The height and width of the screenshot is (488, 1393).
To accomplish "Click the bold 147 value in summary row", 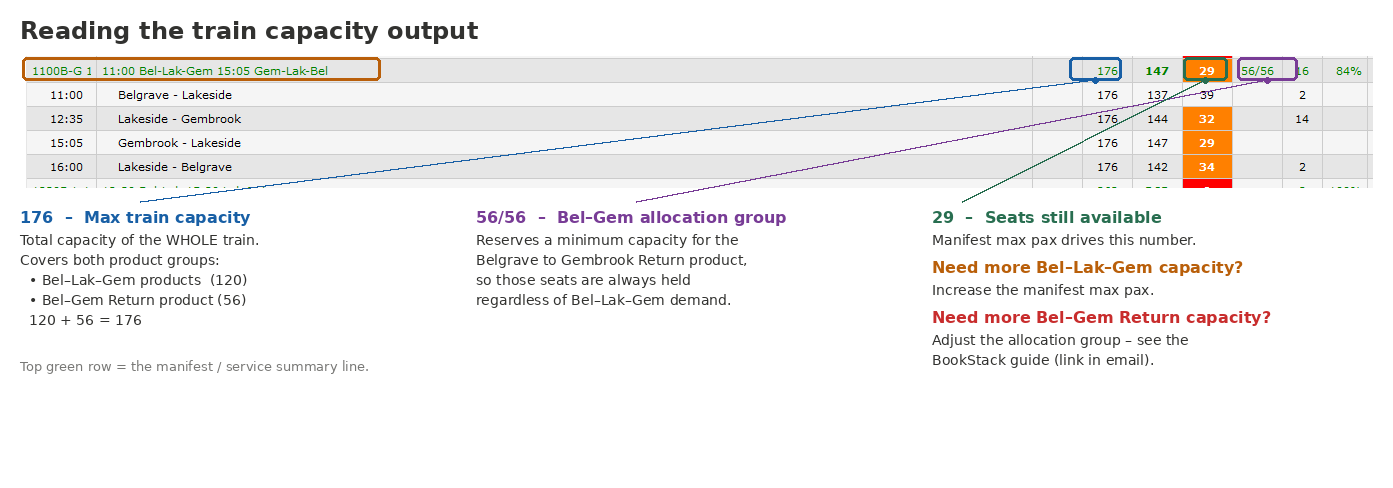I will (x=1157, y=71).
